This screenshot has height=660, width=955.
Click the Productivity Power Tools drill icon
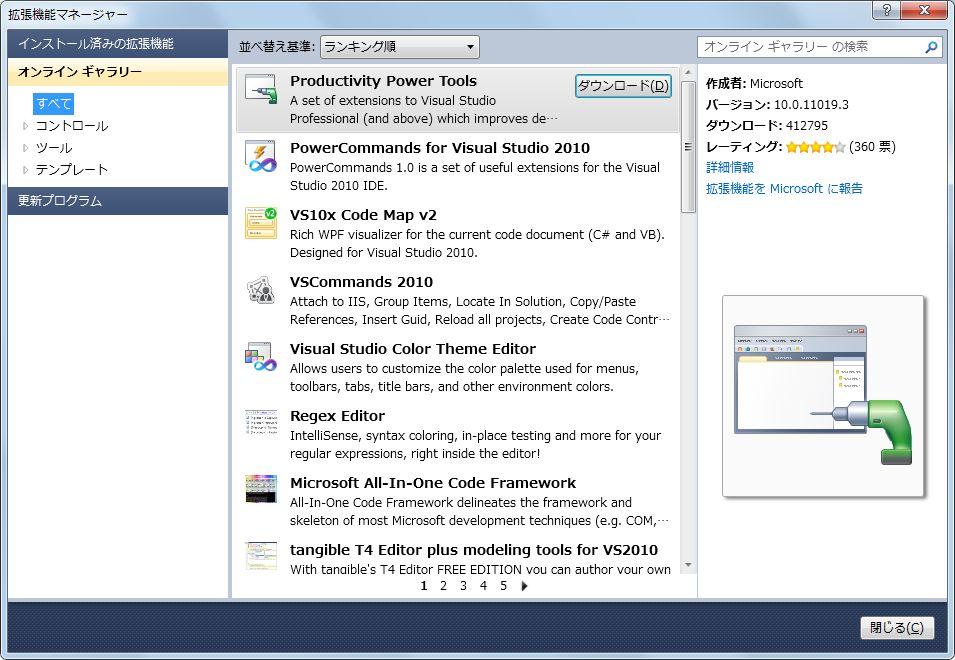[x=261, y=89]
